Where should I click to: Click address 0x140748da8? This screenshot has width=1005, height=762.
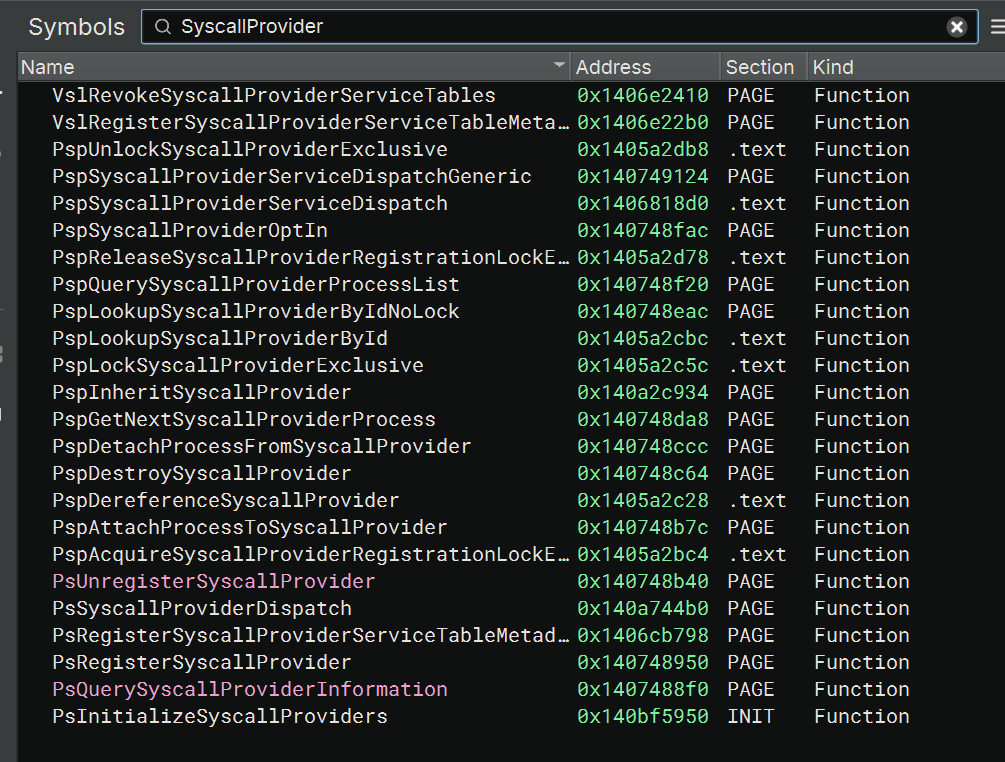coord(643,419)
